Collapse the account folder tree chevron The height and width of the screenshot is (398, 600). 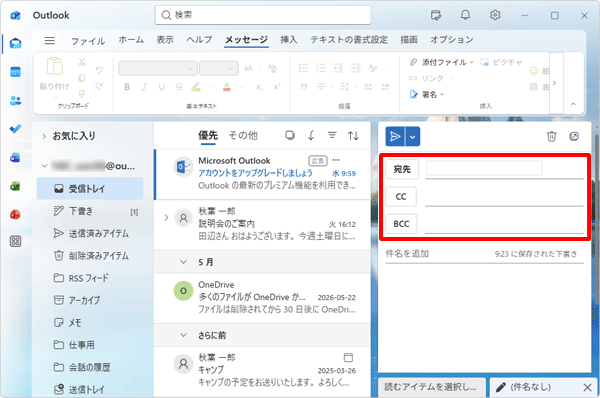(x=44, y=166)
